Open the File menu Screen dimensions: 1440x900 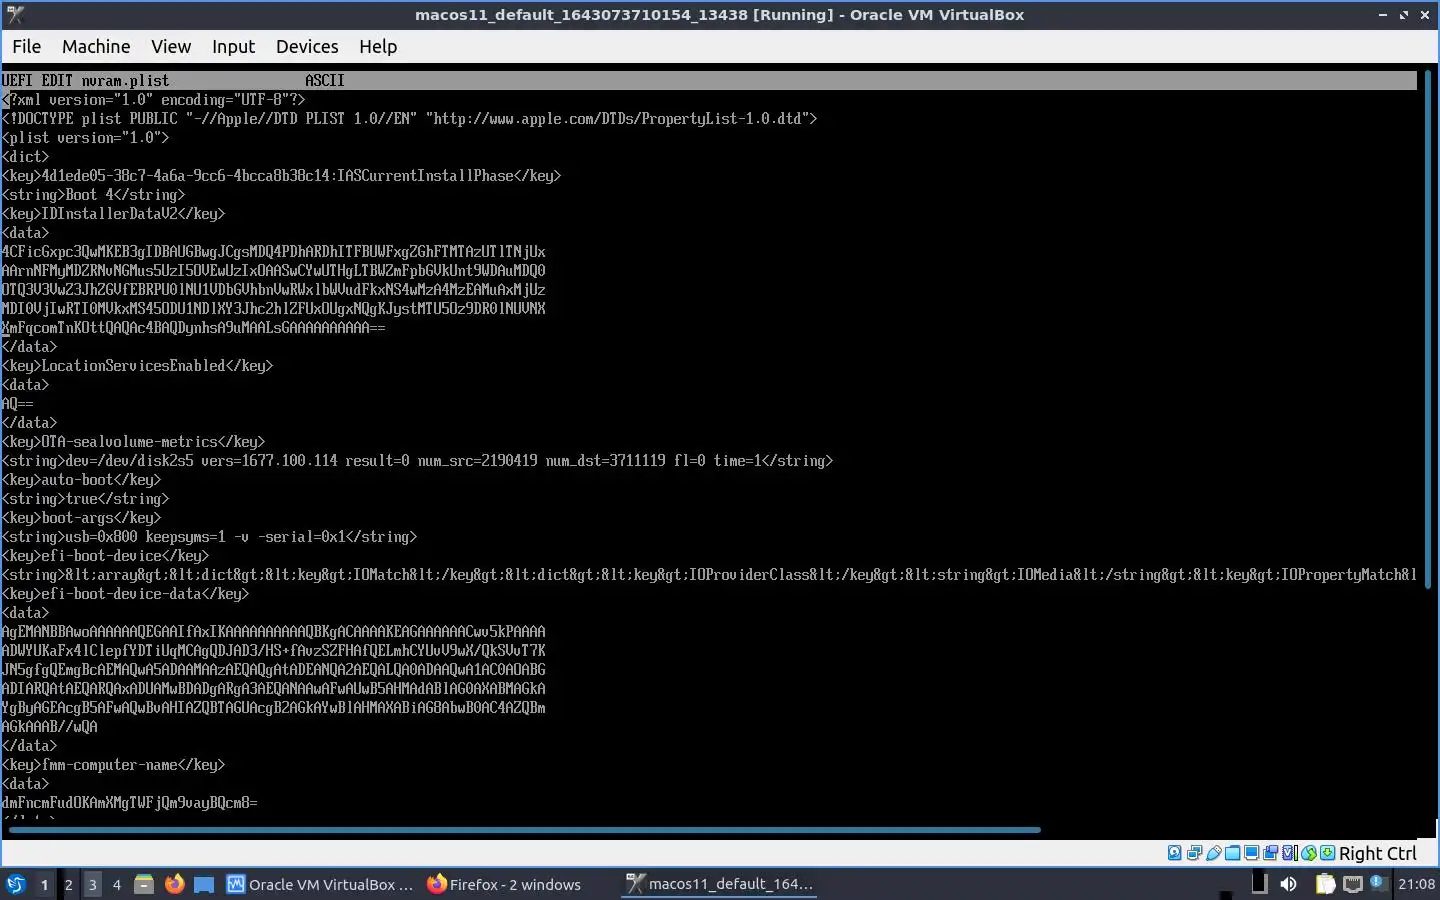(x=26, y=46)
